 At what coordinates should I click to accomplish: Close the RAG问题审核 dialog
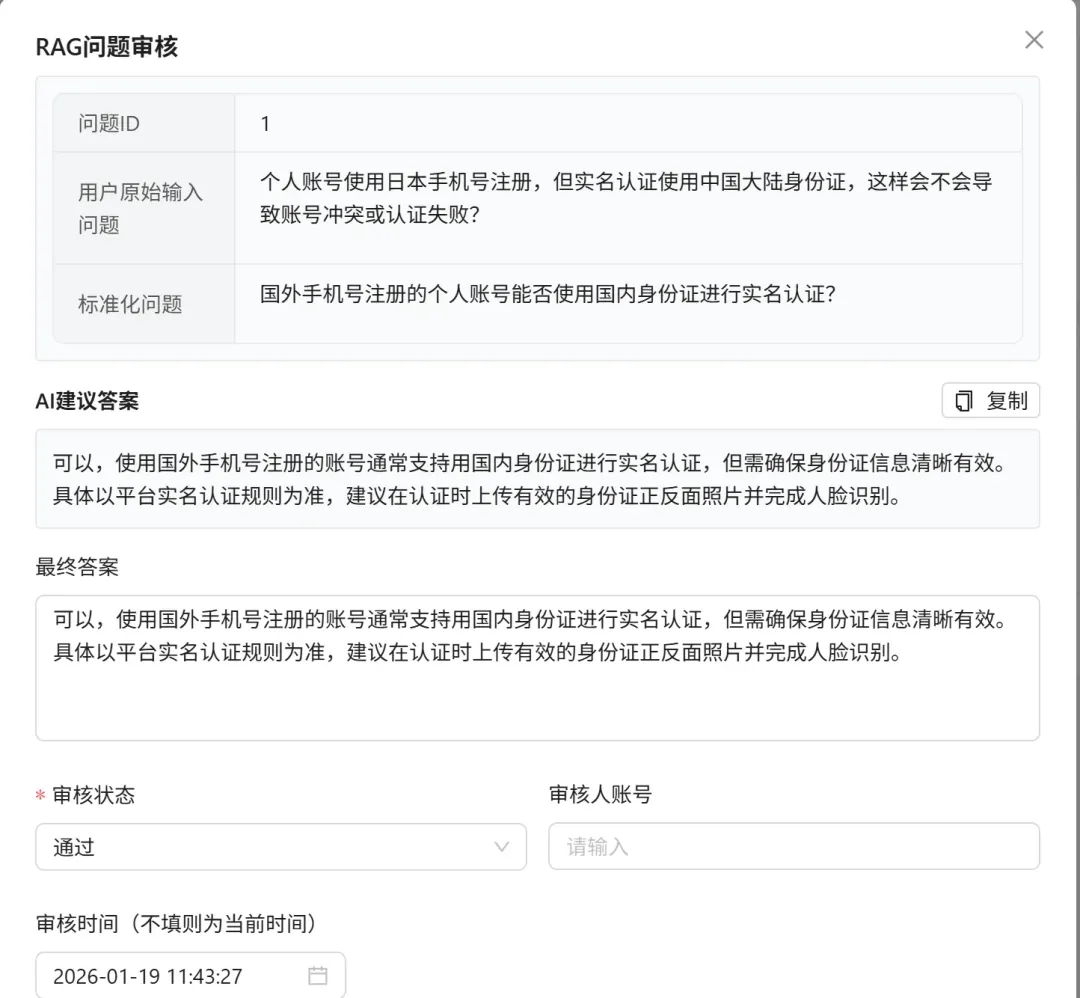(x=1034, y=40)
